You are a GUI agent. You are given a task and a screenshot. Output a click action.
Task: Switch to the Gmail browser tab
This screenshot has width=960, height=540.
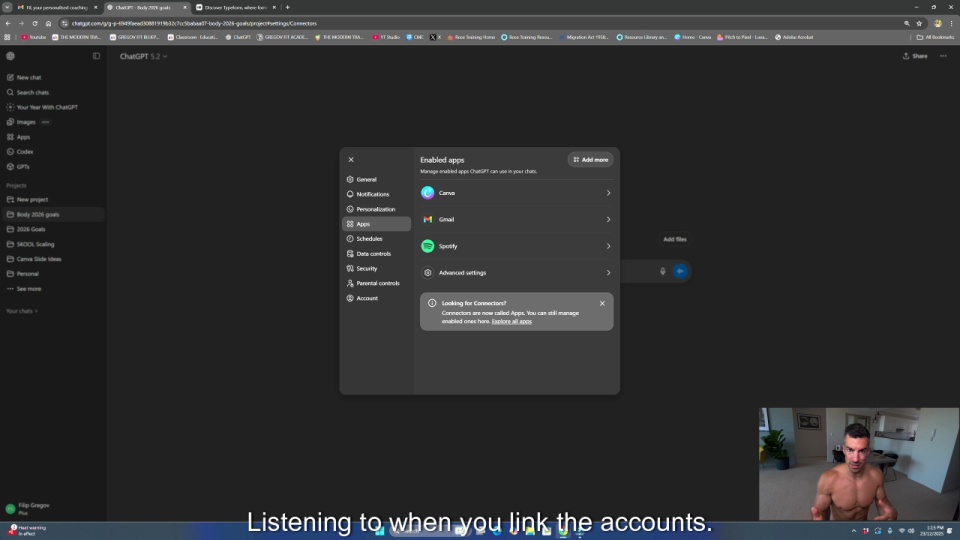click(x=57, y=7)
